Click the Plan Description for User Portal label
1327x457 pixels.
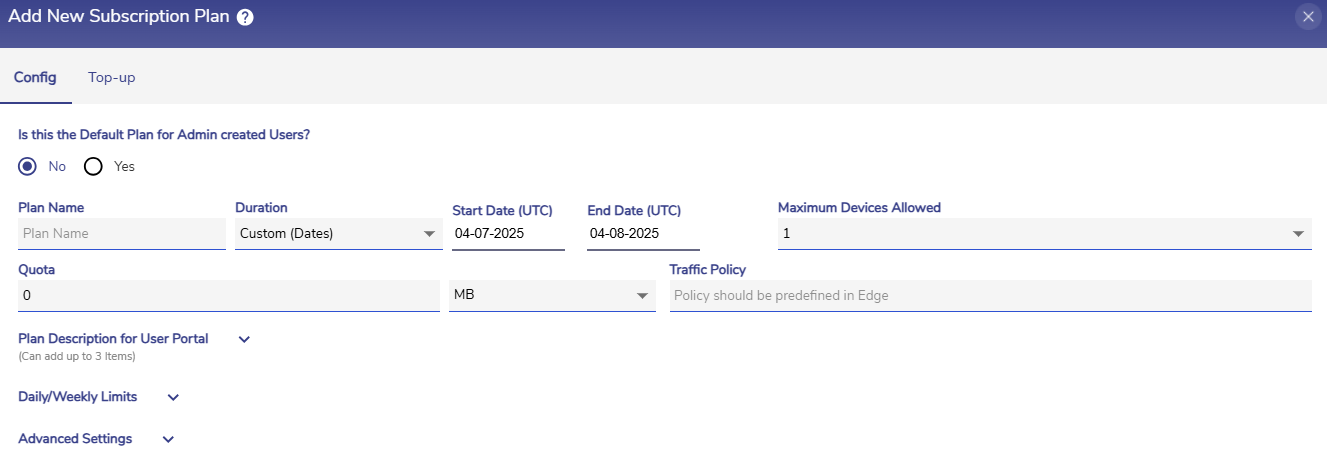(113, 339)
